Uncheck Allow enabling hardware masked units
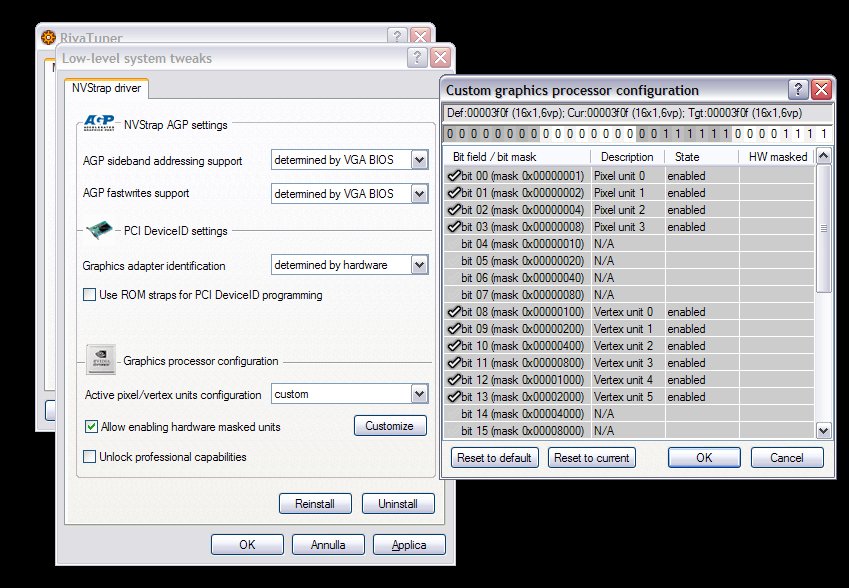 [x=91, y=427]
